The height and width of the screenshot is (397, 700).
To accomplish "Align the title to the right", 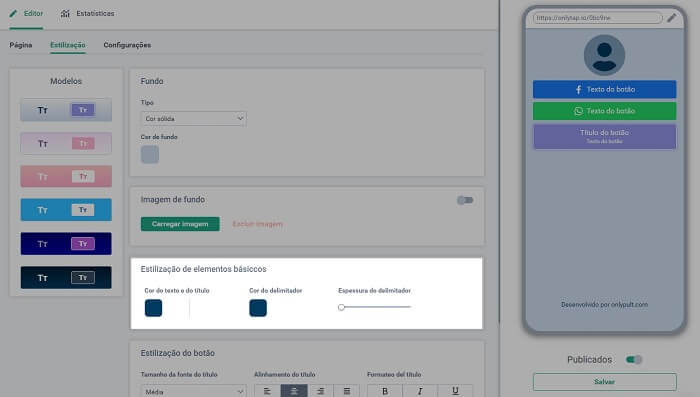I will point(321,391).
